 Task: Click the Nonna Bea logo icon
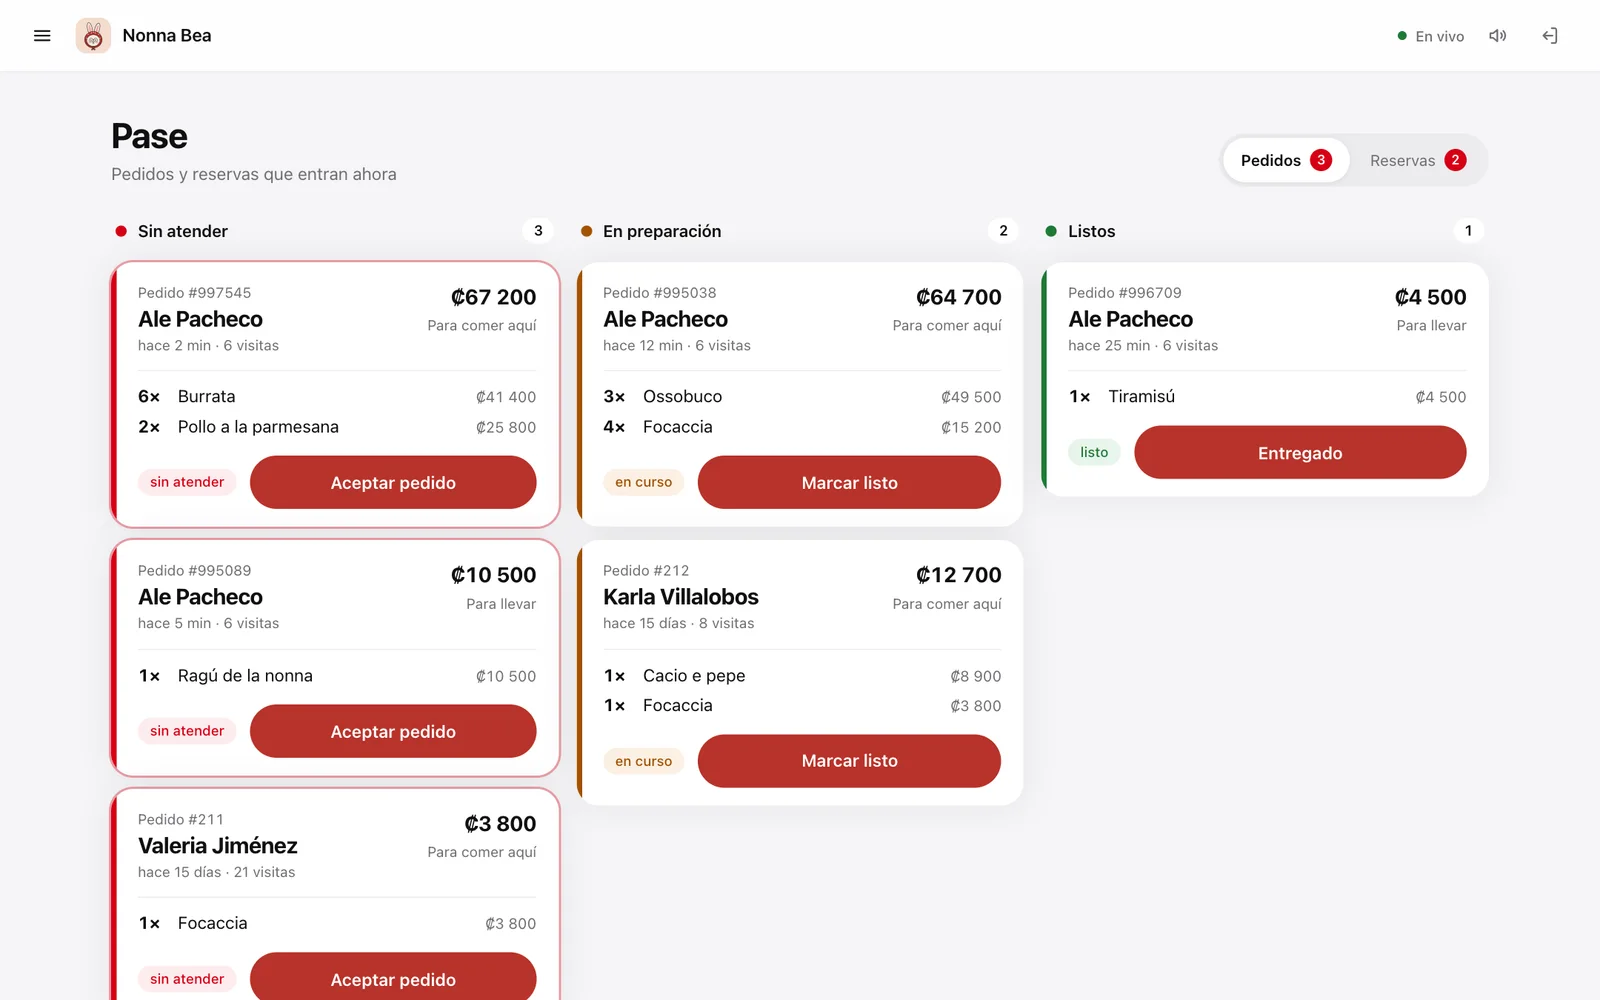(x=93, y=36)
